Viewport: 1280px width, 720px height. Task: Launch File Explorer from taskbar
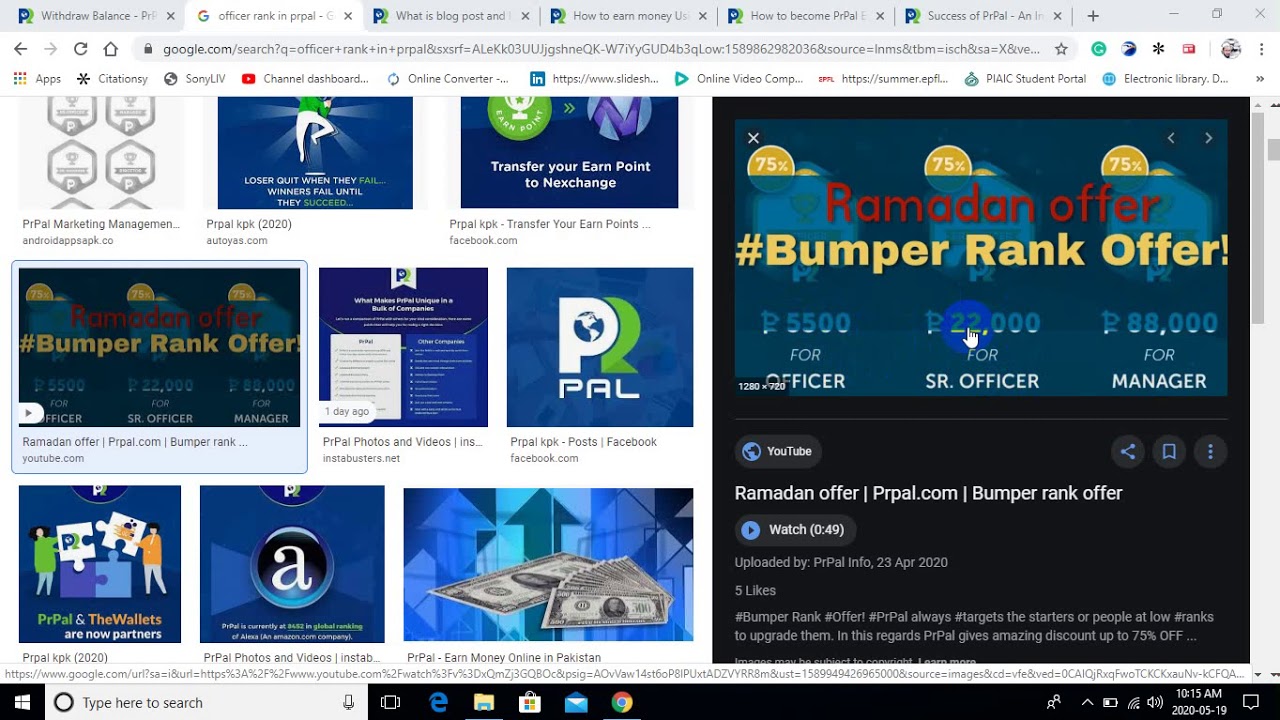pos(484,703)
